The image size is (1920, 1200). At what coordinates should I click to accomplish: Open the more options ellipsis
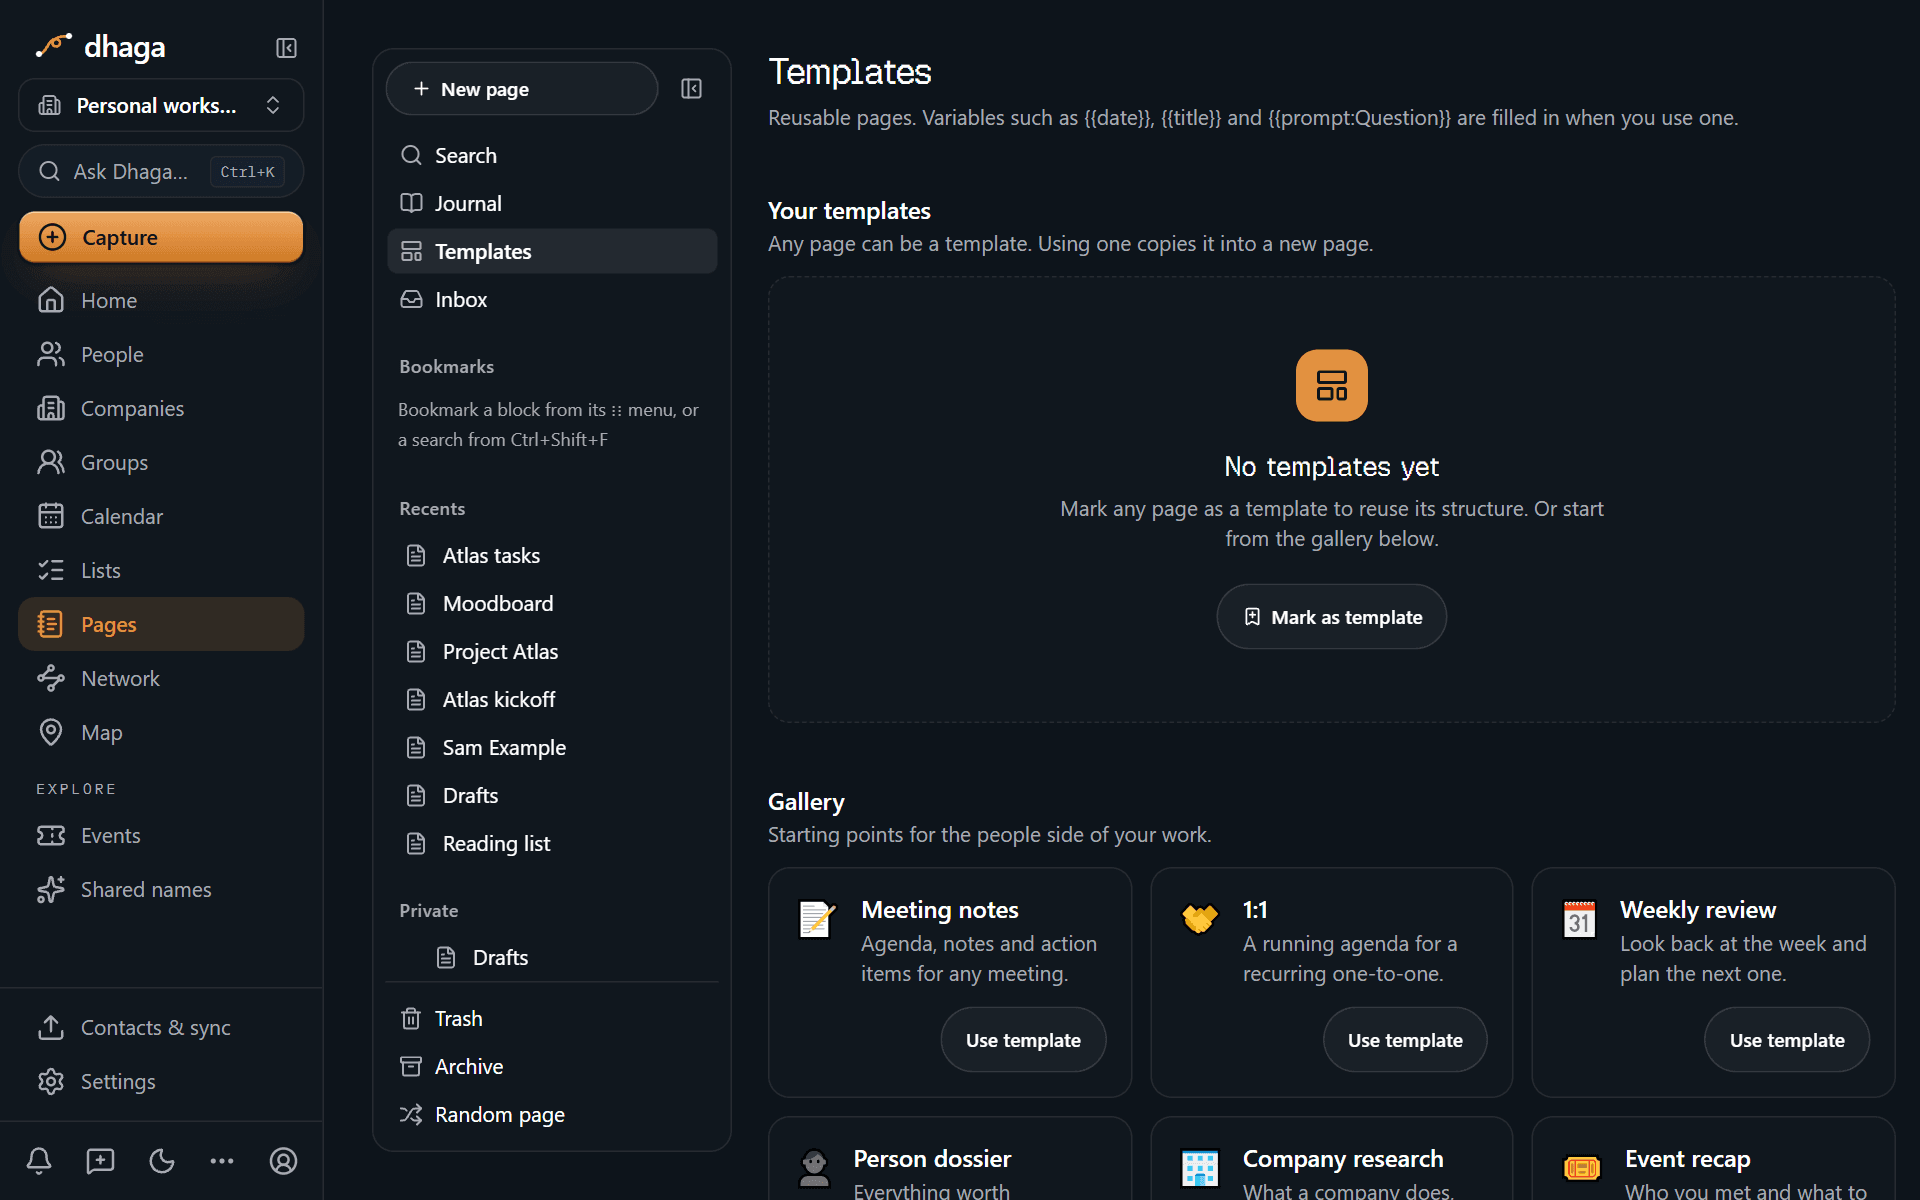point(222,1161)
